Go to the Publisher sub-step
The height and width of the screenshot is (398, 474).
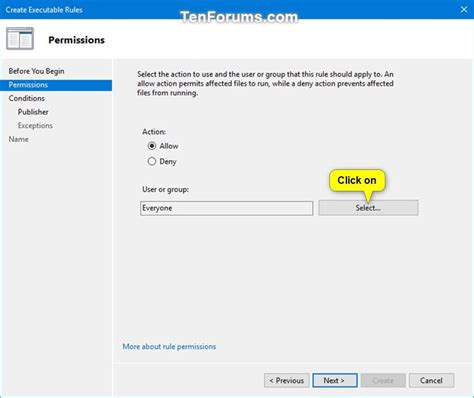pyautogui.click(x=33, y=112)
